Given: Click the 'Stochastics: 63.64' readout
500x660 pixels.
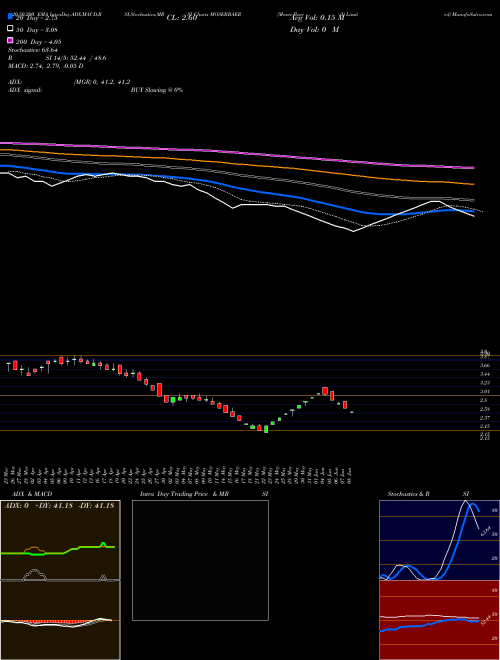Looking at the screenshot, I should point(32,50).
